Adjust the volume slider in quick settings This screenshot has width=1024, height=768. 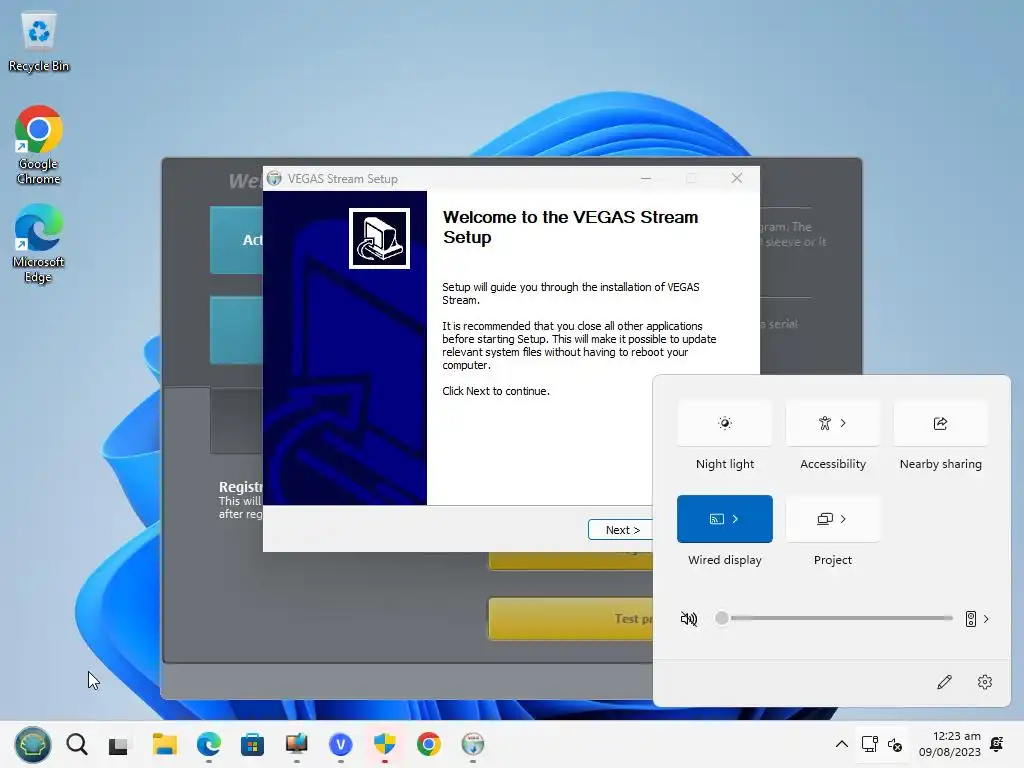coord(836,618)
